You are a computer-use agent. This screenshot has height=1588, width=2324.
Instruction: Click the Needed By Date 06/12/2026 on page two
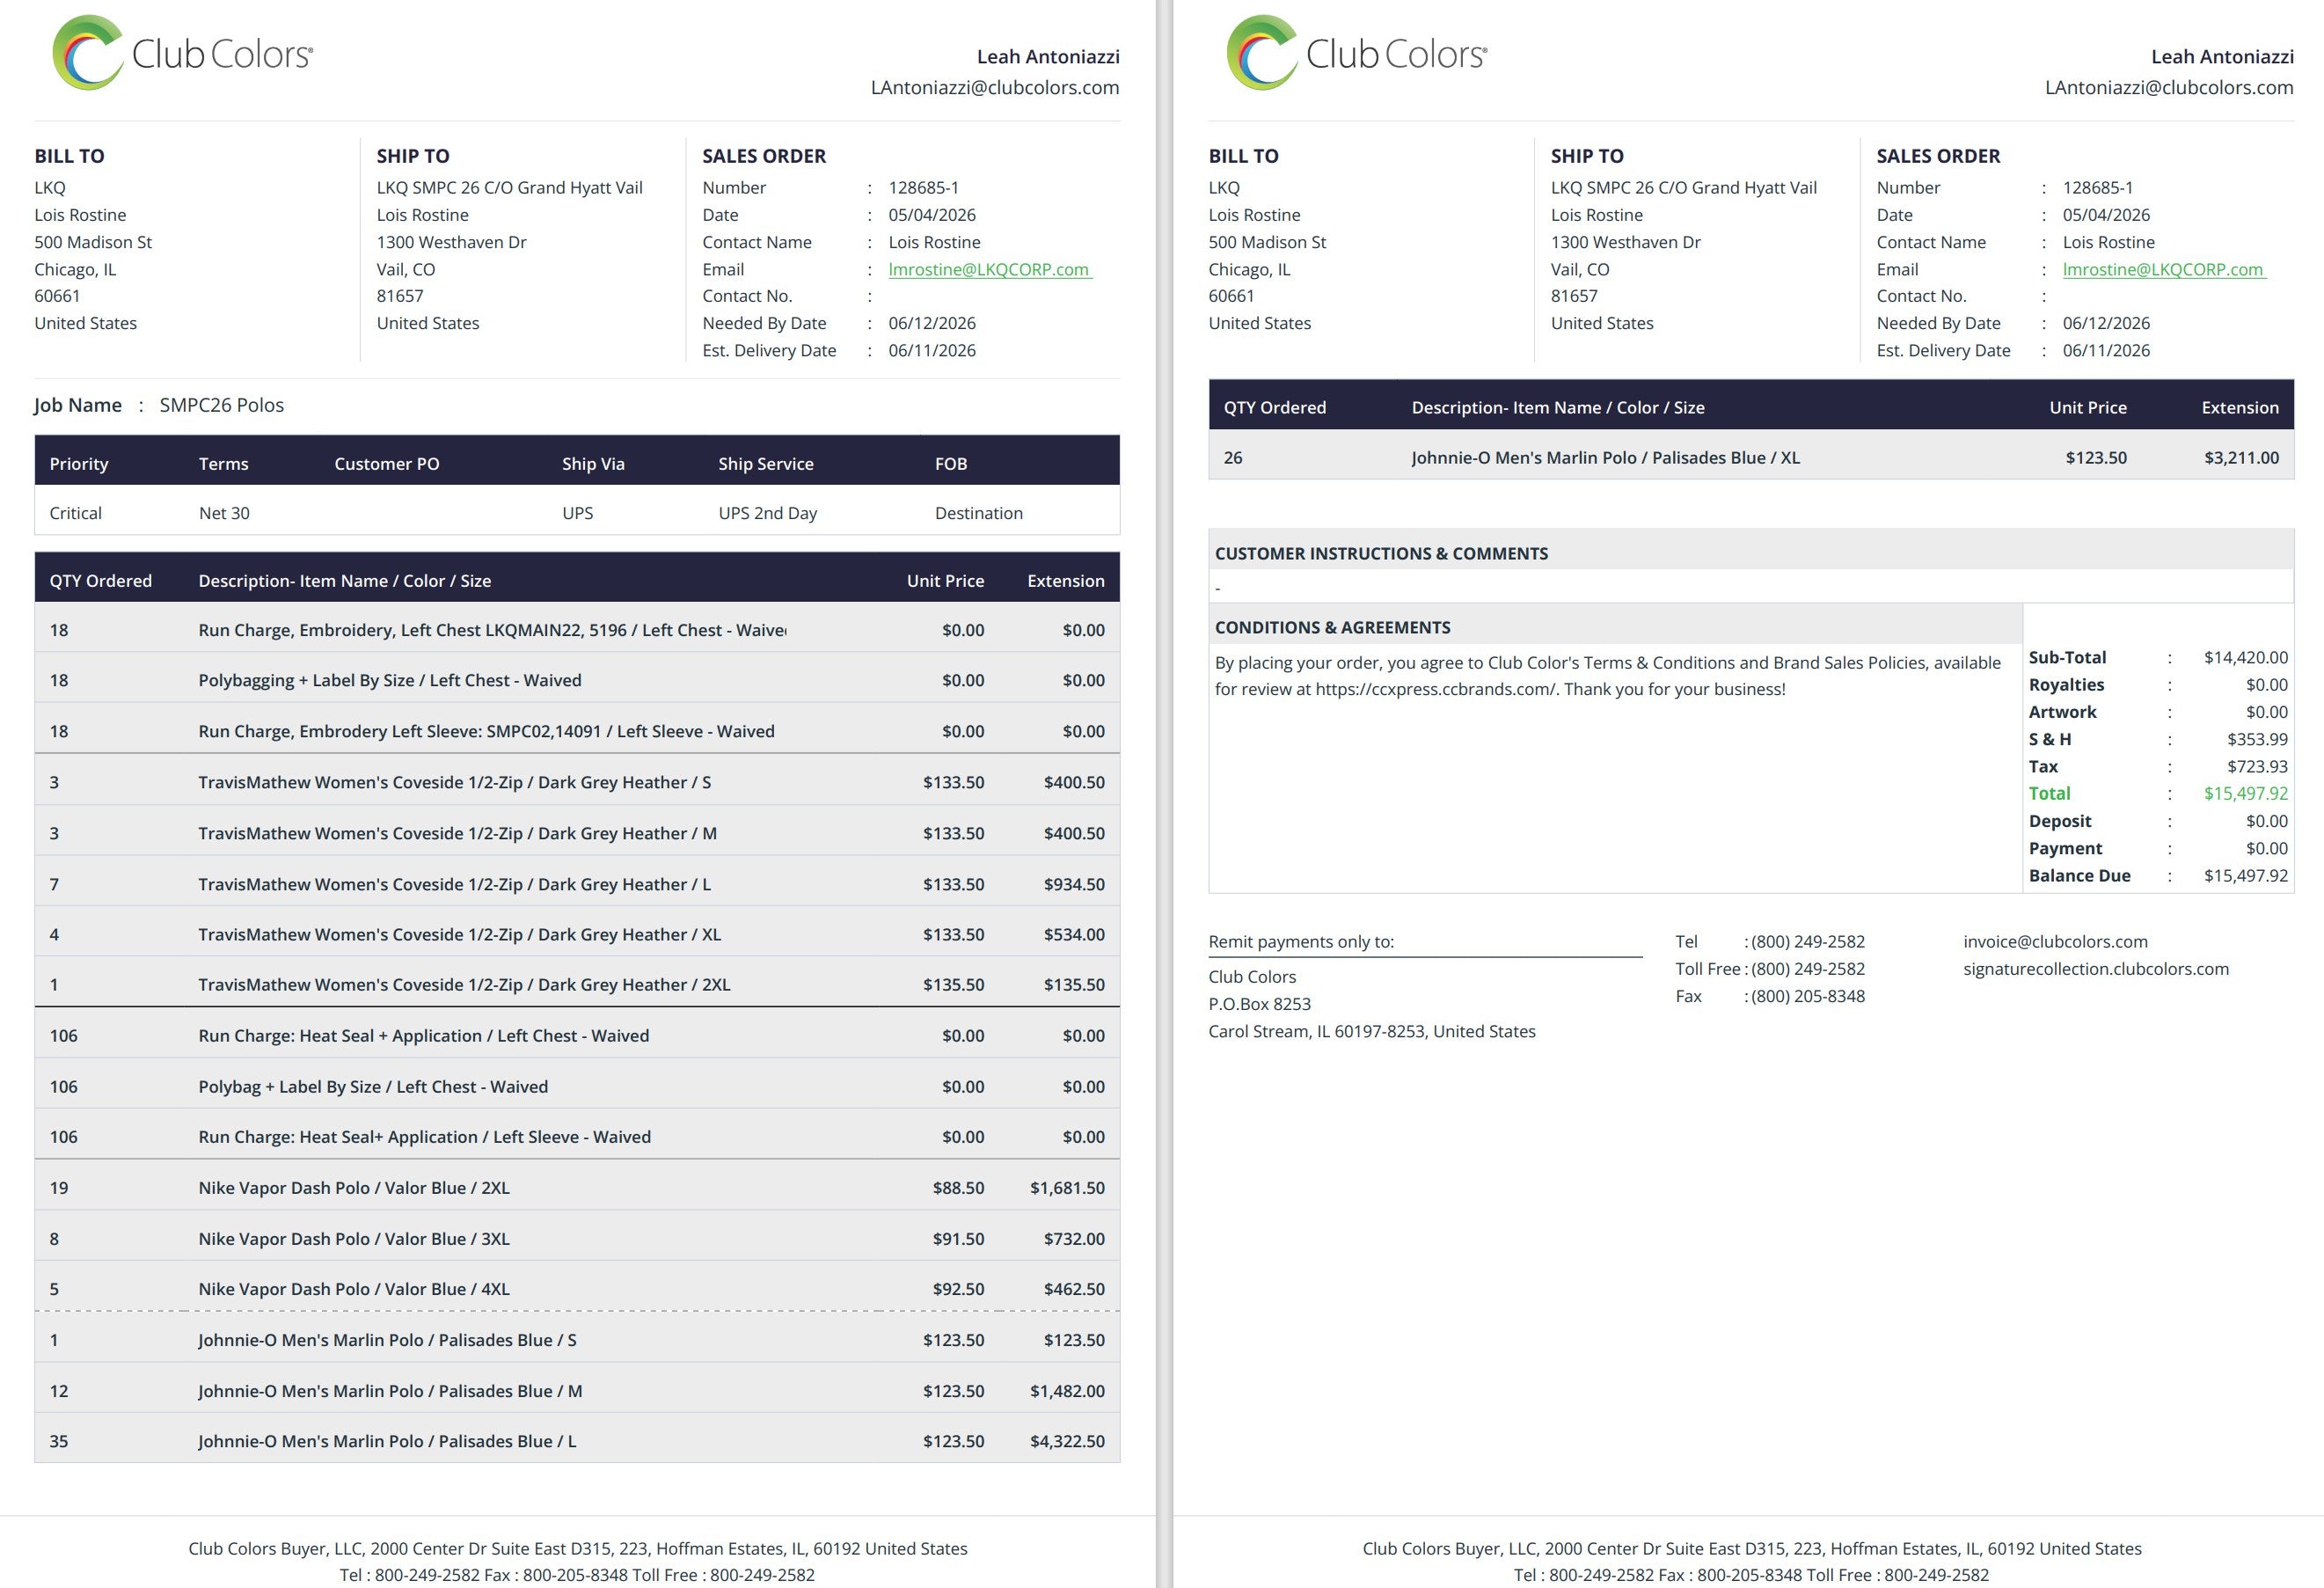[x=2106, y=323]
